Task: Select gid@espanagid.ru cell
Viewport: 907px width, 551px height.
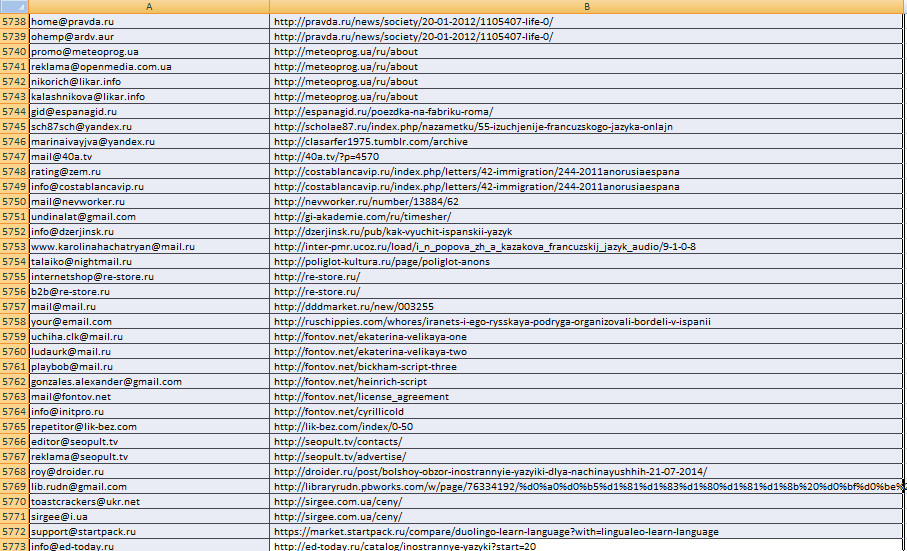Action: (x=149, y=112)
